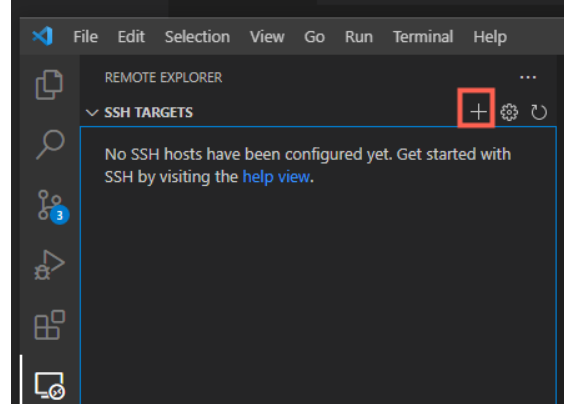The width and height of the screenshot is (564, 404).
Task: Add new SSH target with plus icon
Action: tap(478, 112)
